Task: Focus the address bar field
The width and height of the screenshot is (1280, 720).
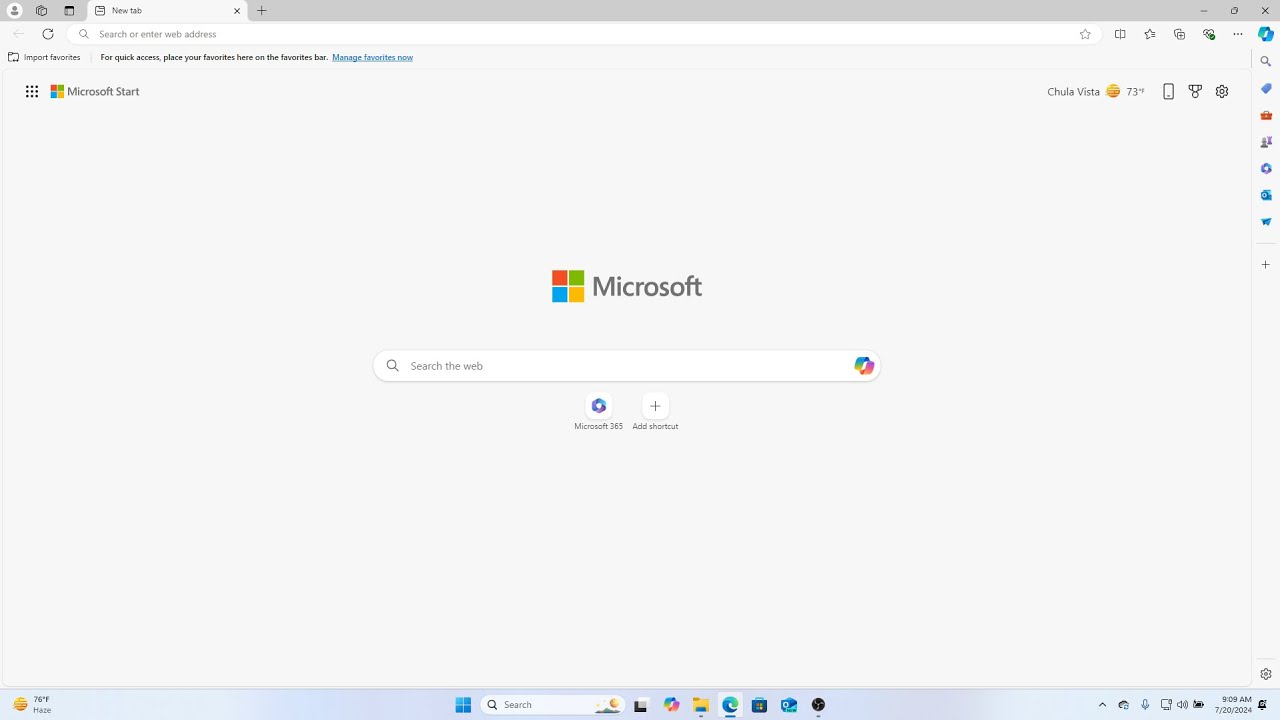Action: pos(585,34)
